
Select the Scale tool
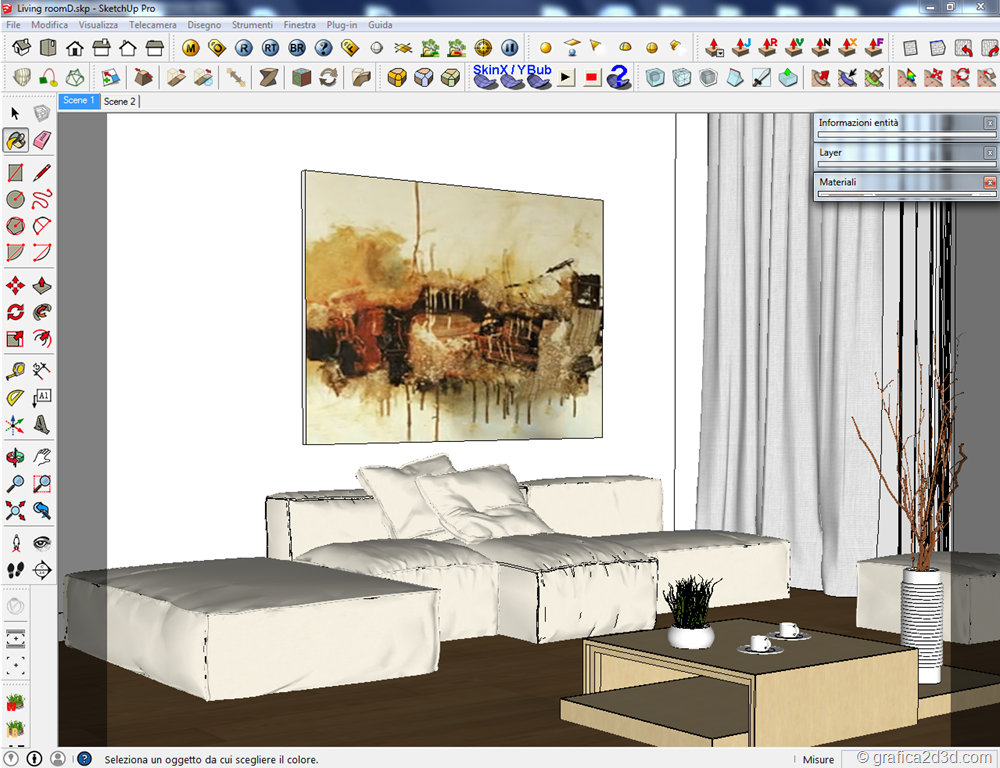[15, 338]
